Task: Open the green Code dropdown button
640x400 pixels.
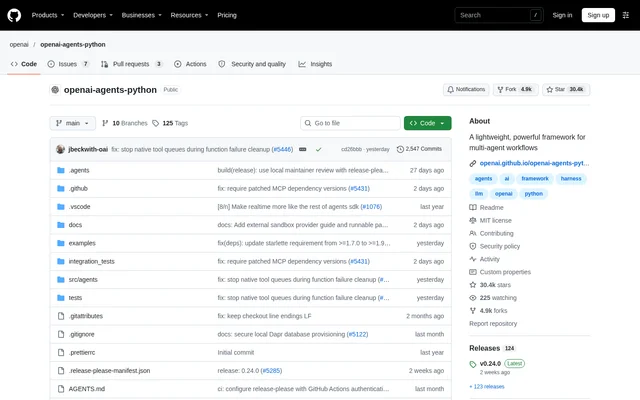Action: 427,123
